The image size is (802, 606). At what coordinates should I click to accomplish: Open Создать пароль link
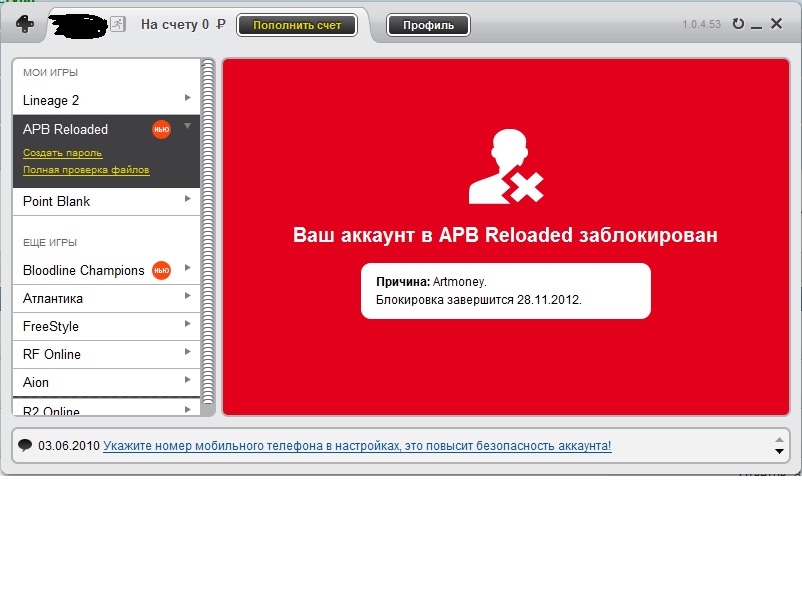click(x=62, y=153)
